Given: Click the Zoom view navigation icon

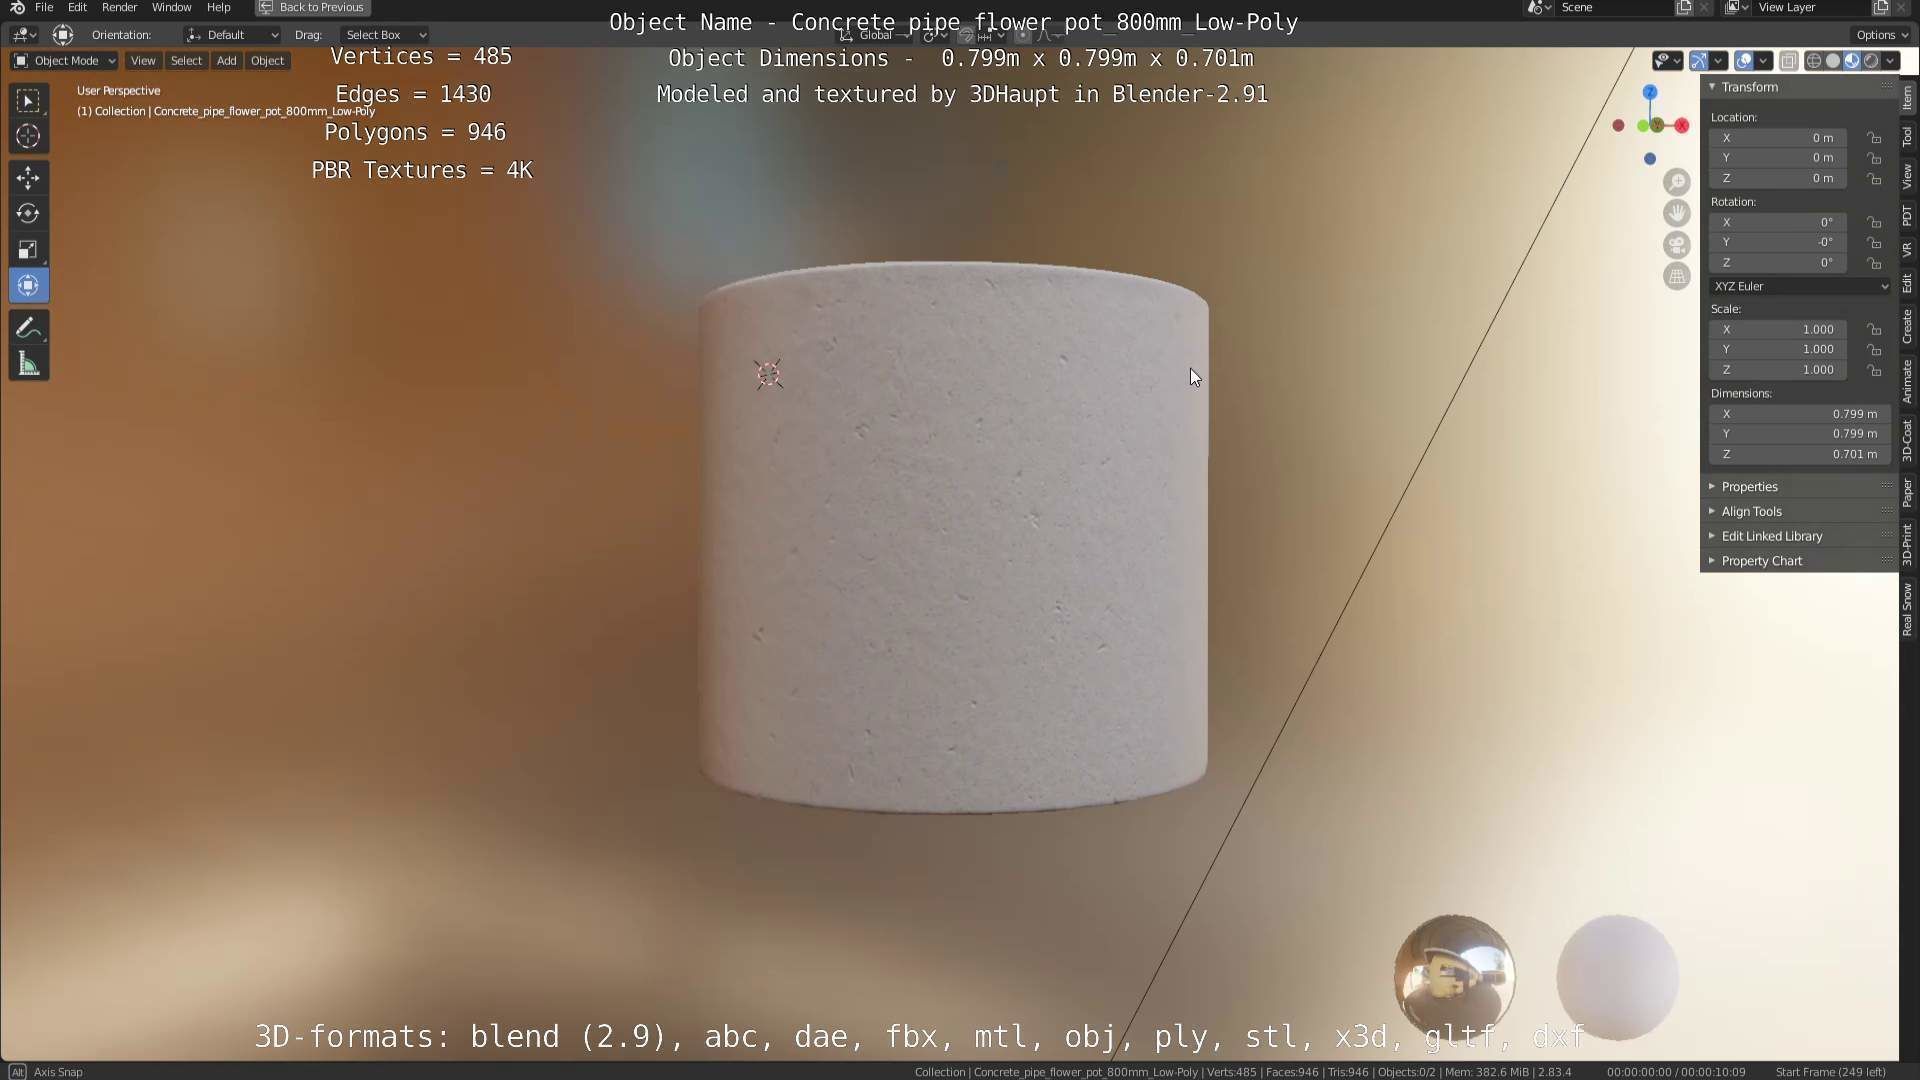Looking at the screenshot, I should (1677, 182).
